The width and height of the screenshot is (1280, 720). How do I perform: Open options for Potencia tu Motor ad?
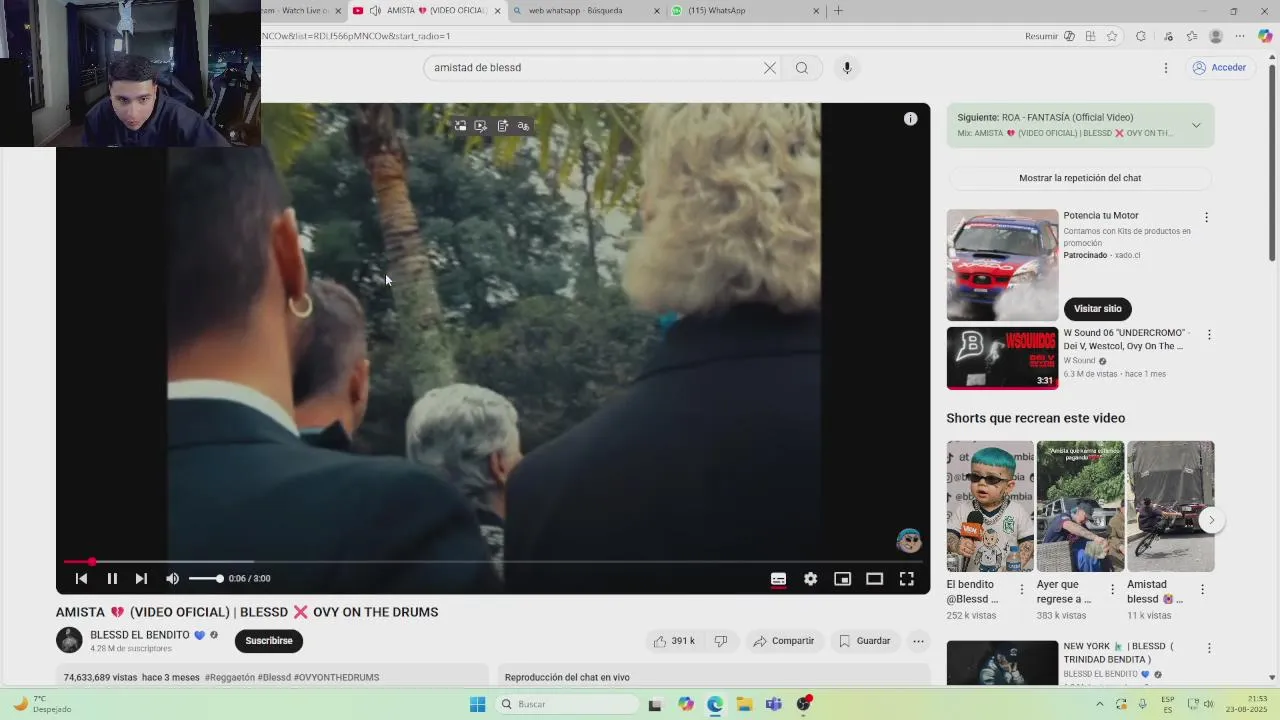pos(1206,217)
